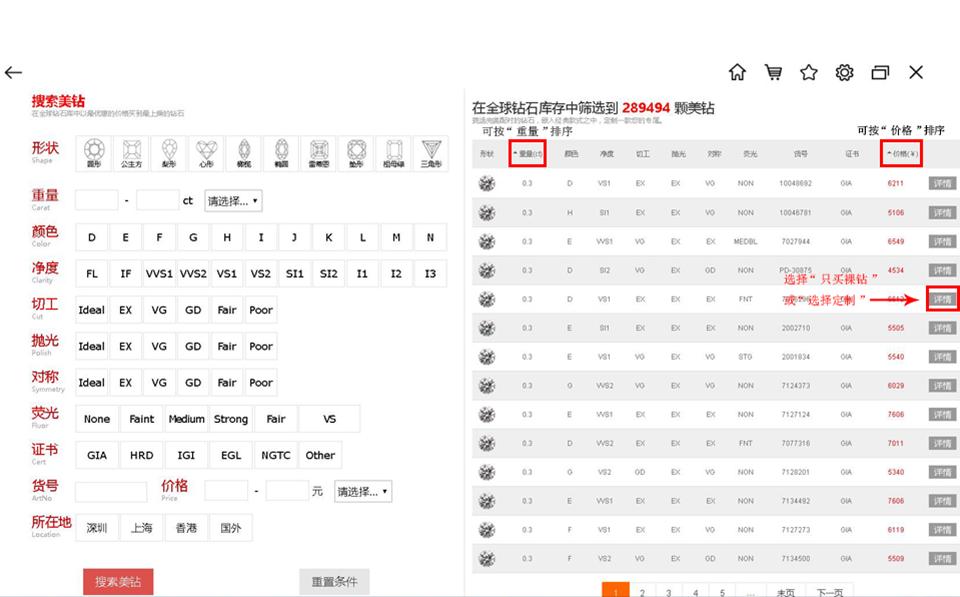Click inside the 货号 article number field
Screen dimensions: 960x597
111,491
